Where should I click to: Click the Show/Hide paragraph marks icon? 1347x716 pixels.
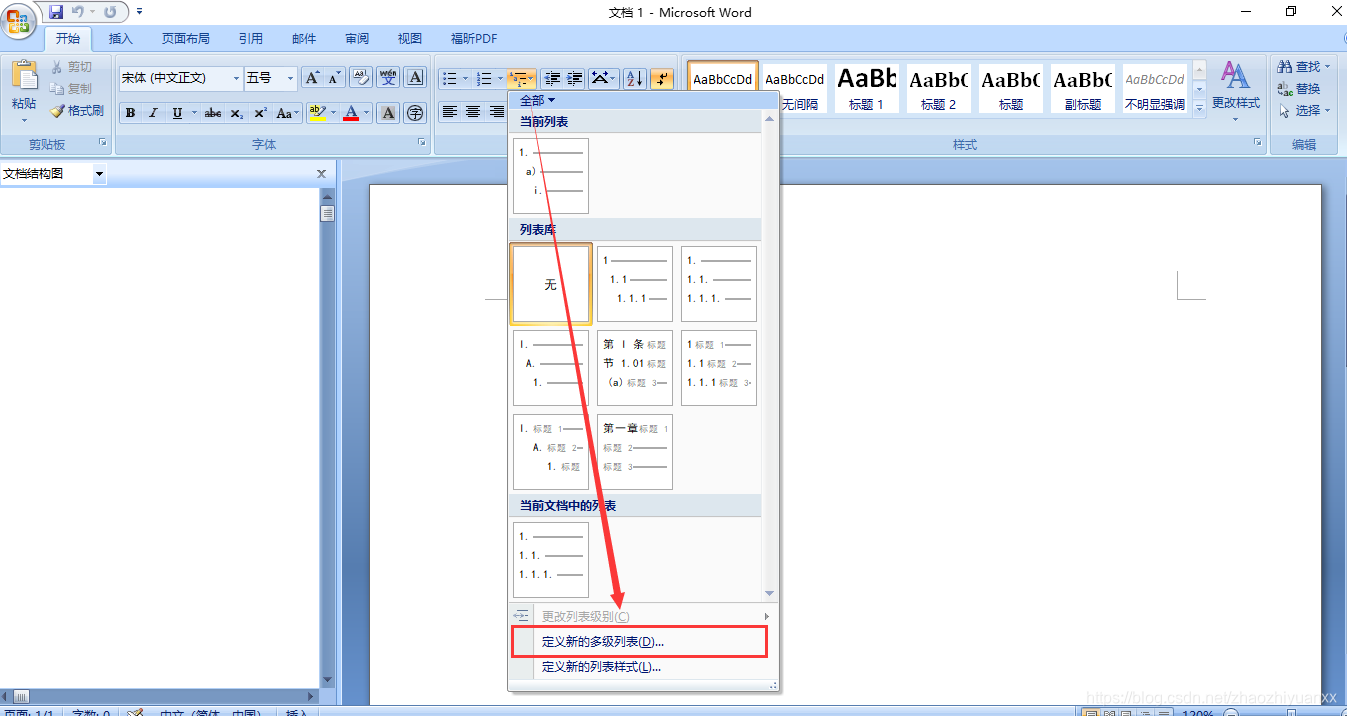point(662,78)
